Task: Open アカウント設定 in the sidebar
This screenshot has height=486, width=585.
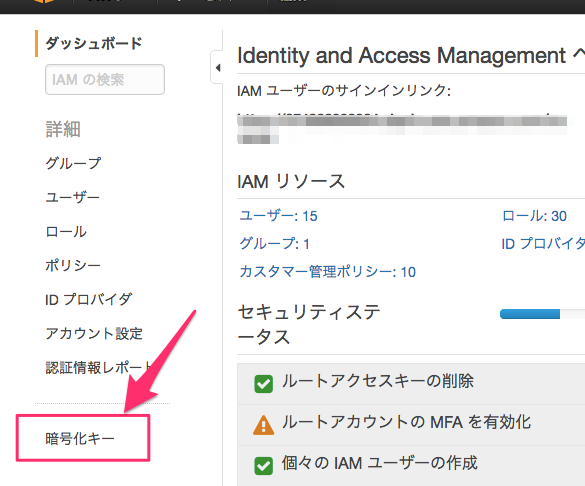Action: (94, 333)
